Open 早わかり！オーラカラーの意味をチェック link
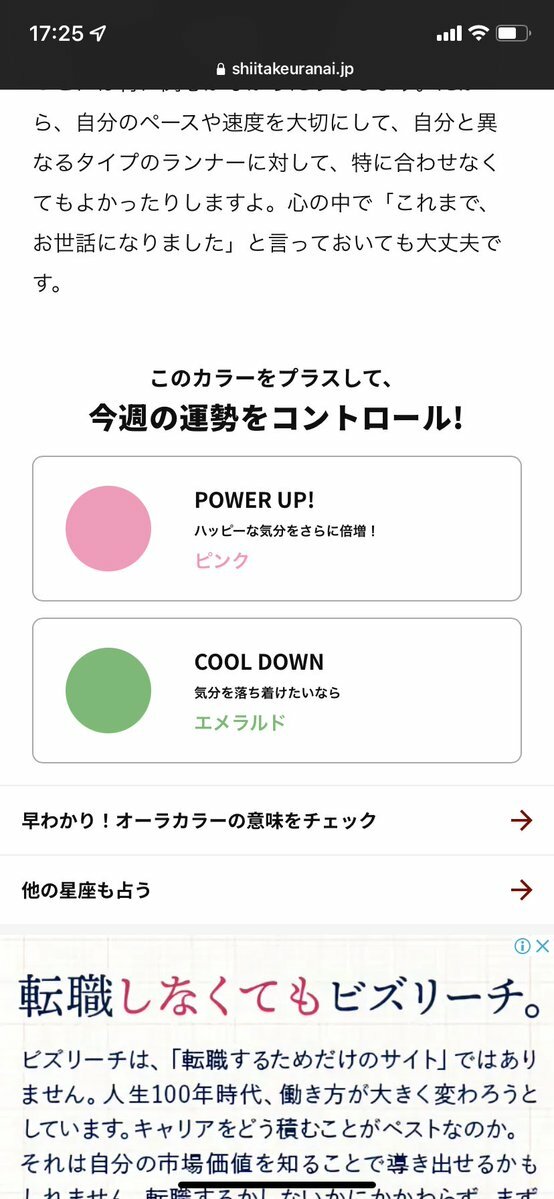 [x=277, y=820]
